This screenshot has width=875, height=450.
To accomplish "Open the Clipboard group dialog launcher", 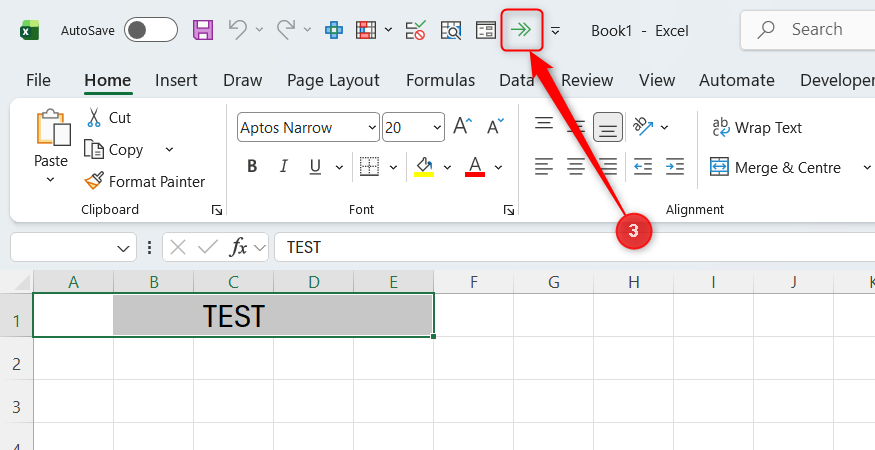I will tap(217, 210).
